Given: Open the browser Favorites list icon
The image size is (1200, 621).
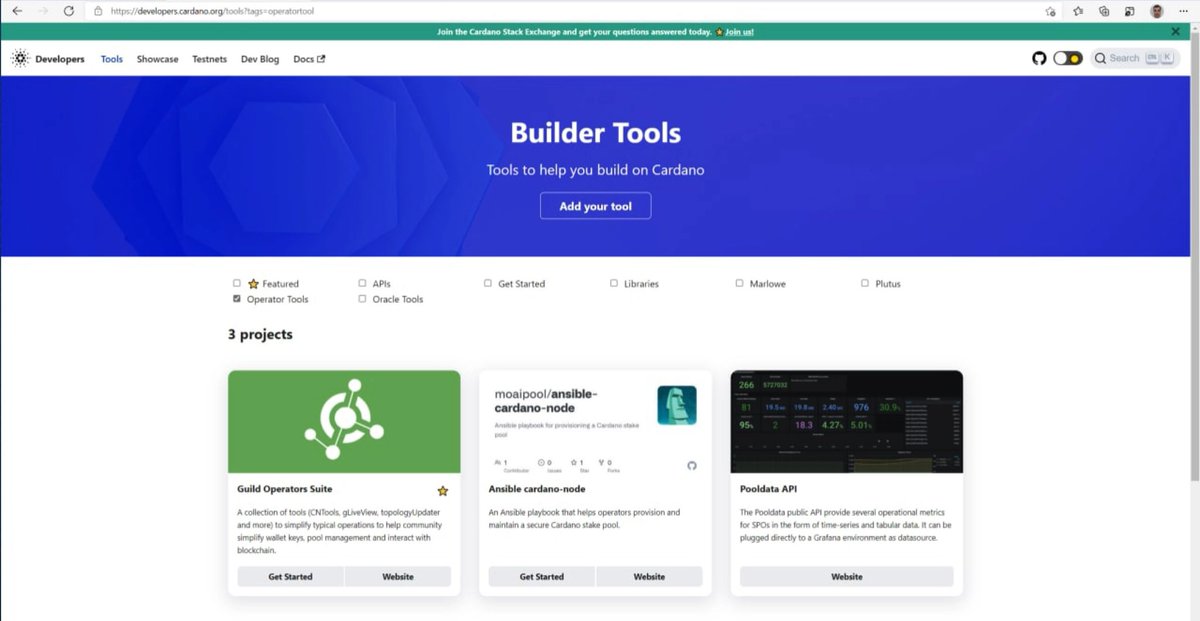Looking at the screenshot, I should (1078, 11).
